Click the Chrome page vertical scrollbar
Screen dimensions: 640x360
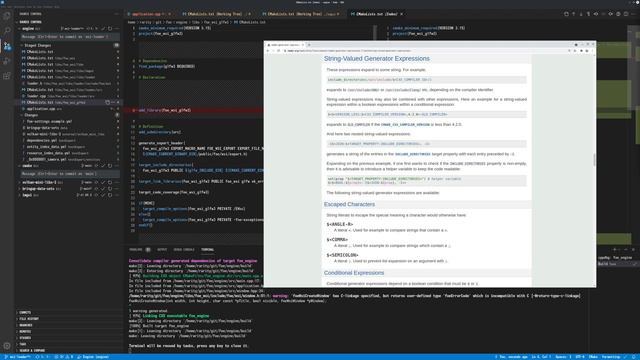click(594, 160)
